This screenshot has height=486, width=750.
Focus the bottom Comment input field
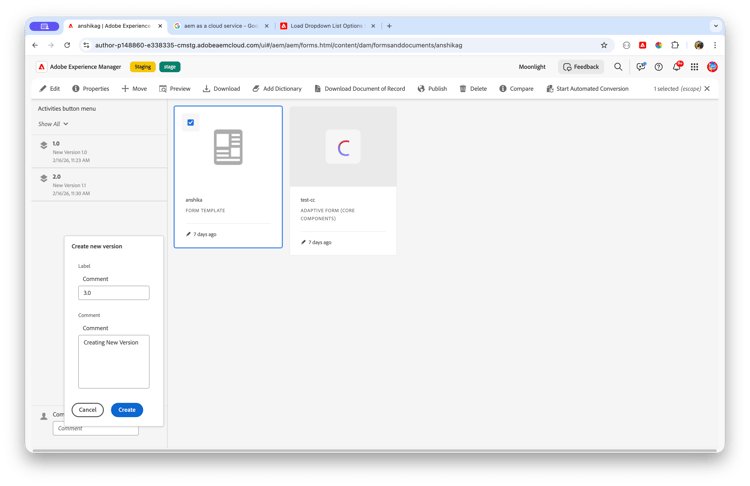(x=96, y=429)
